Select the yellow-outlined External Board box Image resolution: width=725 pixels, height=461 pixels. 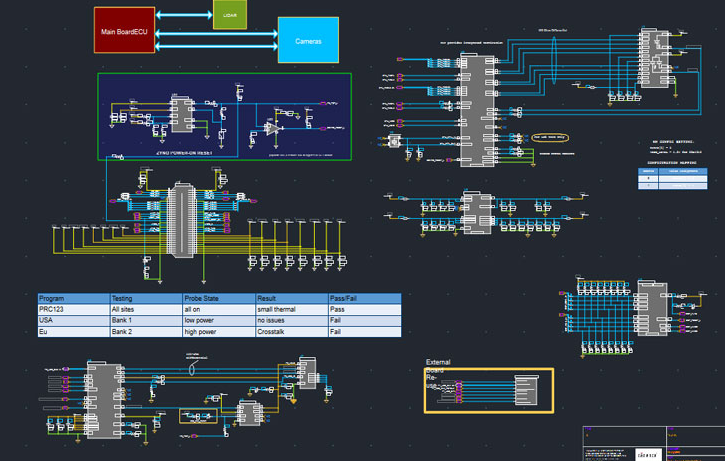[x=488, y=391]
